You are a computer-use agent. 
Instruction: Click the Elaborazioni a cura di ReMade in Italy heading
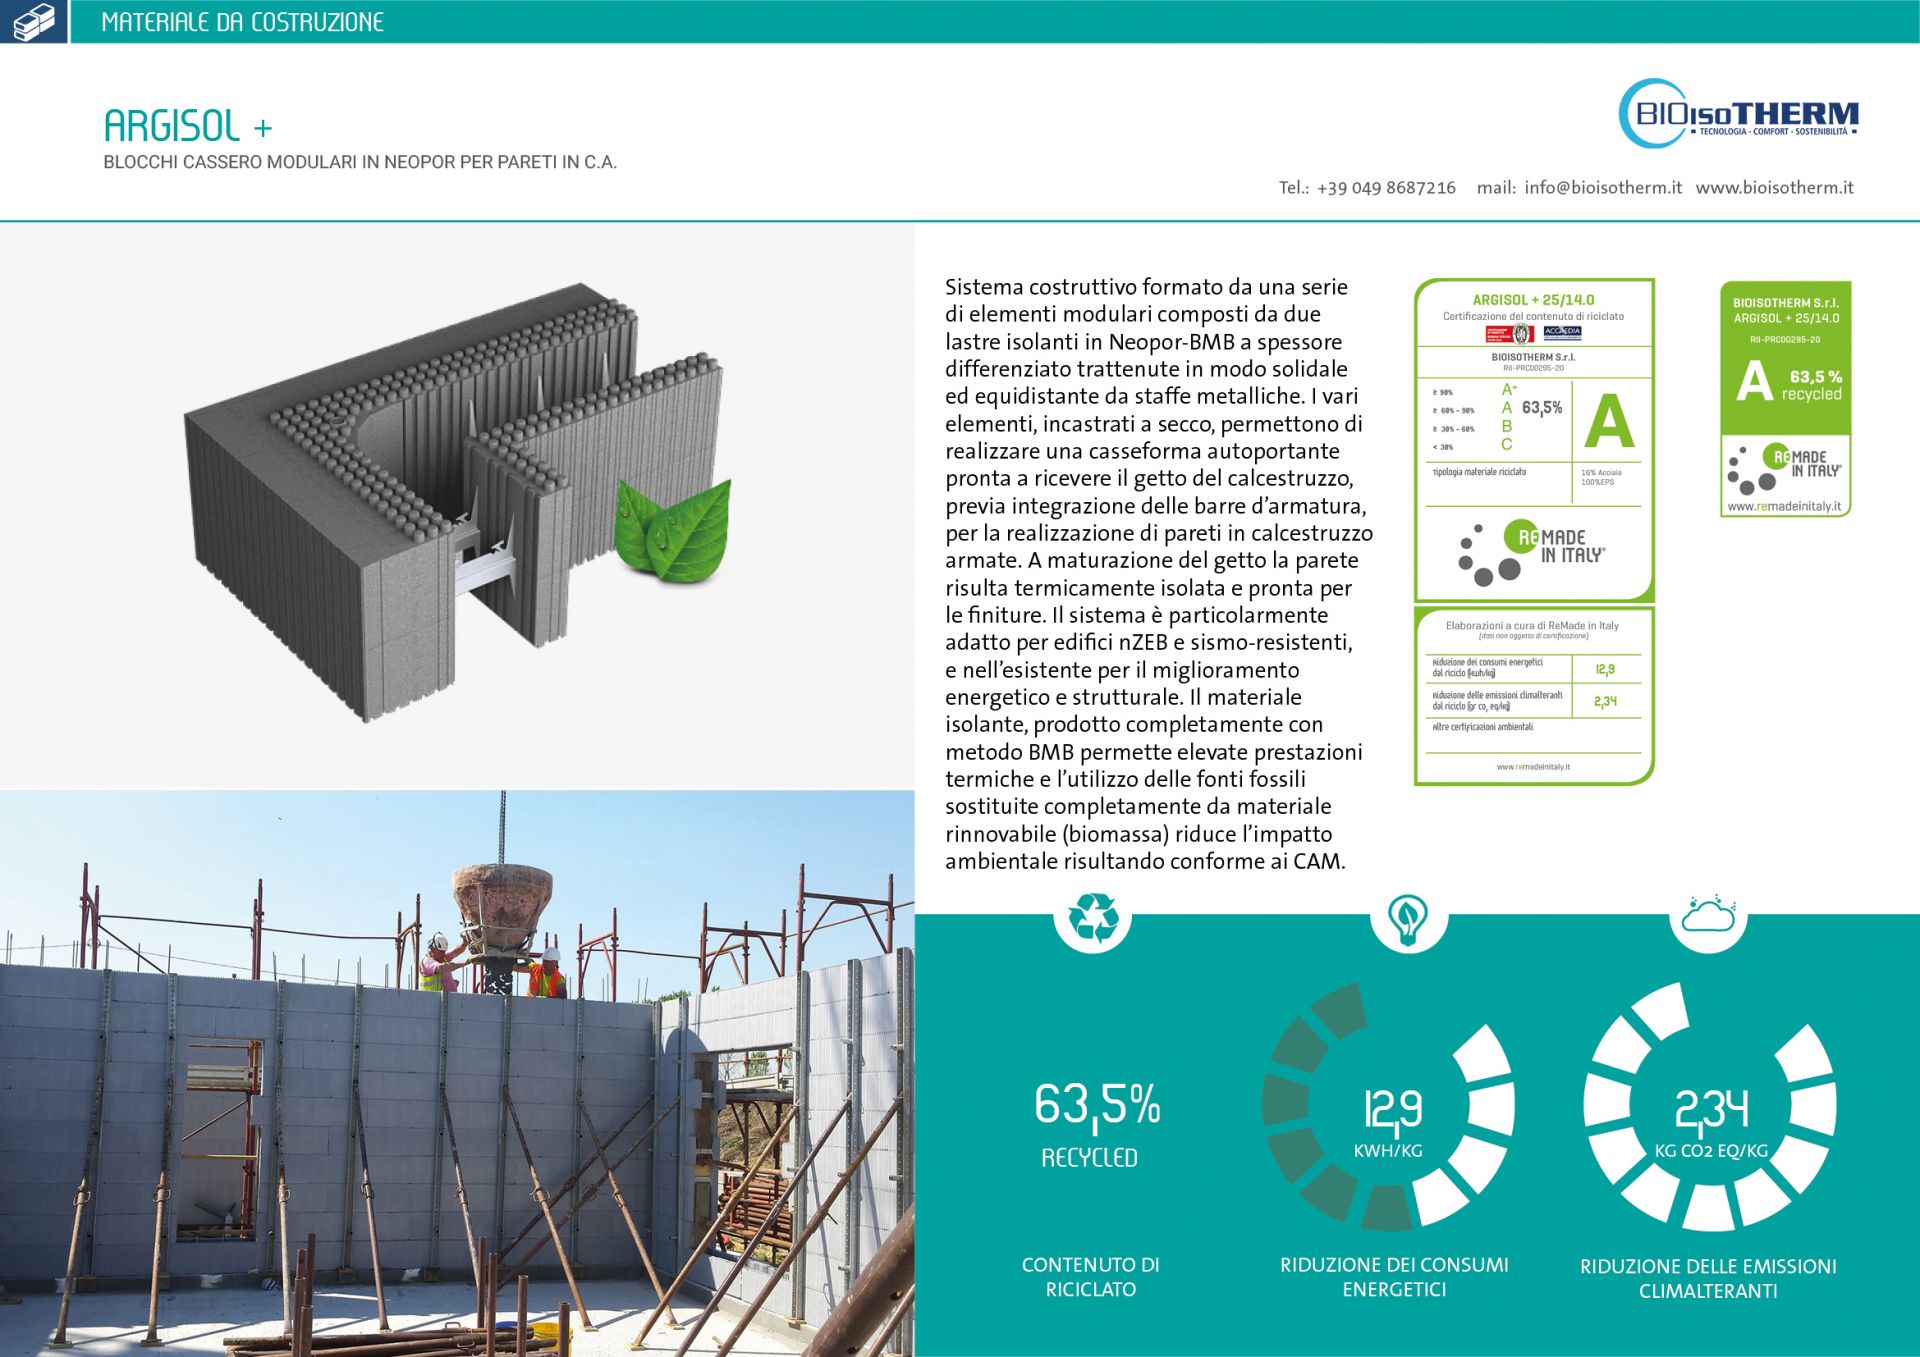[1532, 625]
